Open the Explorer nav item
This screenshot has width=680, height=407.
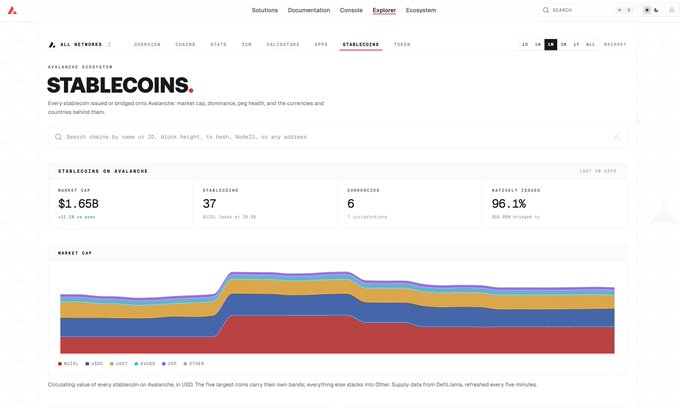click(x=384, y=10)
